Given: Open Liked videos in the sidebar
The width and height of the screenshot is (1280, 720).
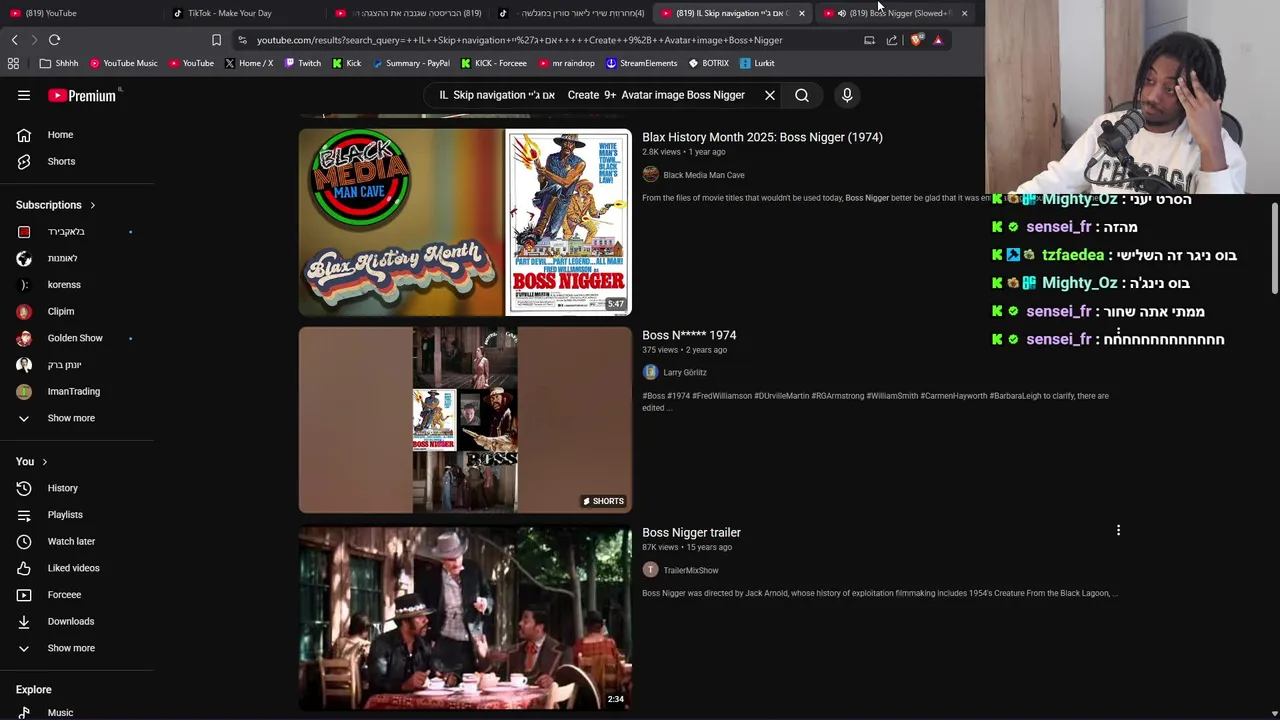Looking at the screenshot, I should pyautogui.click(x=77, y=568).
